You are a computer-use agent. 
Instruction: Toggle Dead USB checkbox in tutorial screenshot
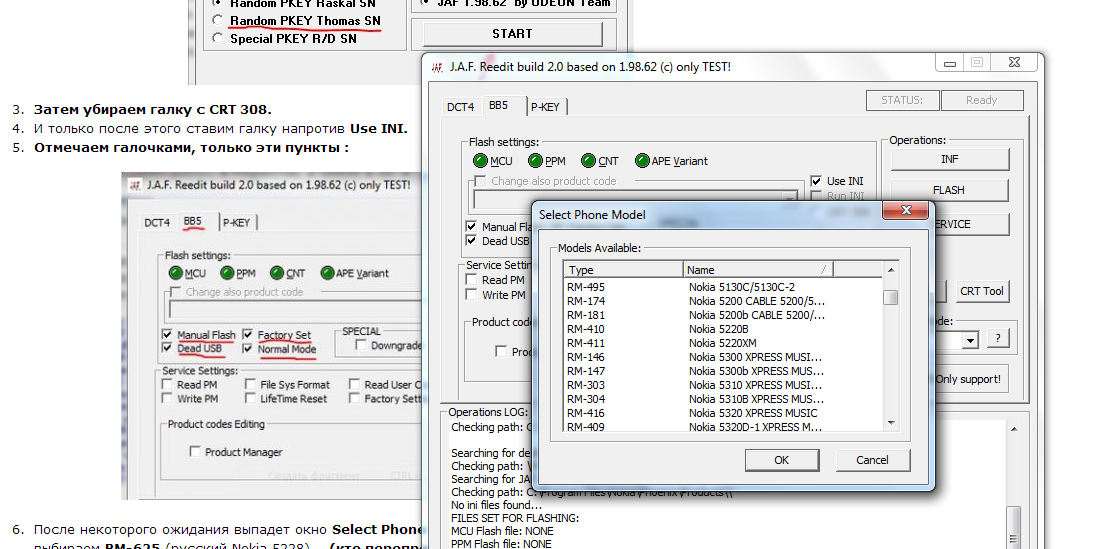(167, 349)
